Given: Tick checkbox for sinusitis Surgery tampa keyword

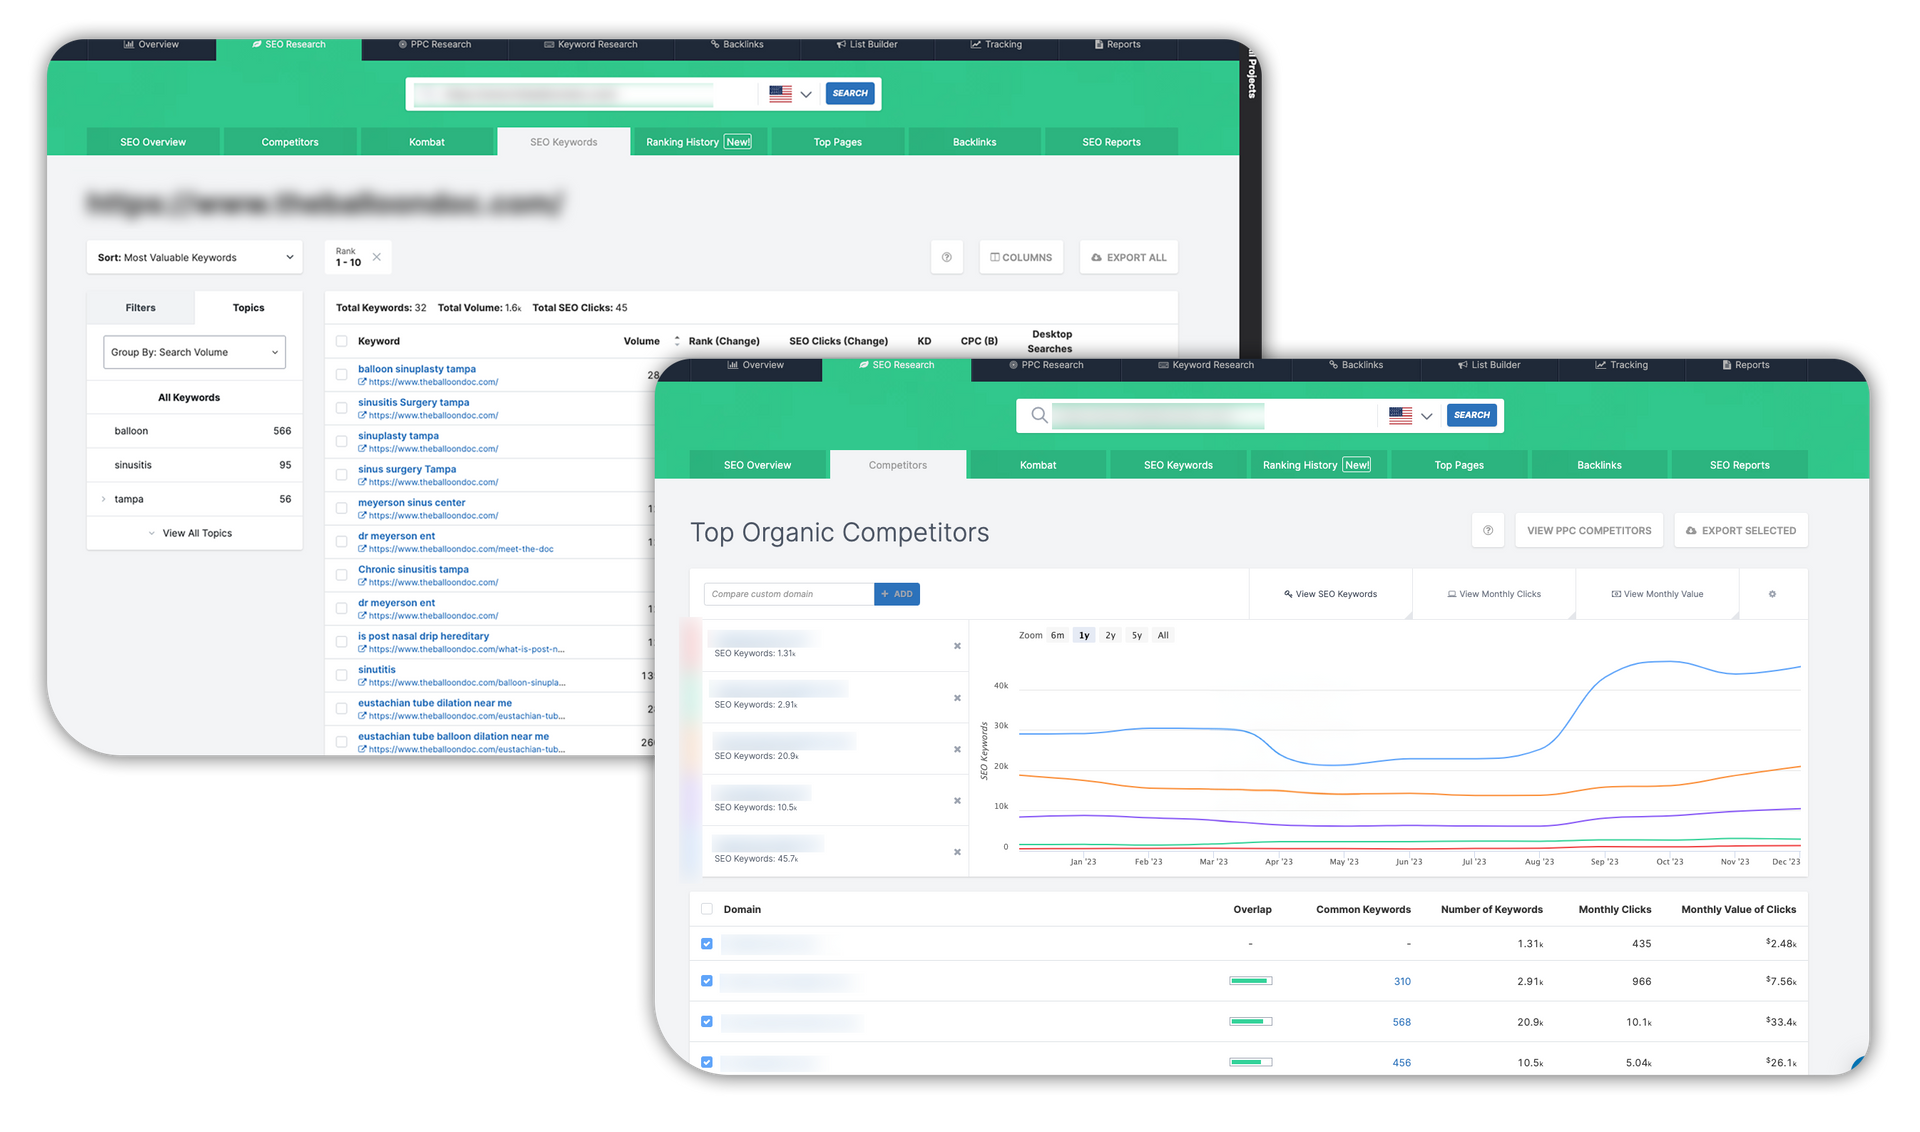Looking at the screenshot, I should coord(342,408).
